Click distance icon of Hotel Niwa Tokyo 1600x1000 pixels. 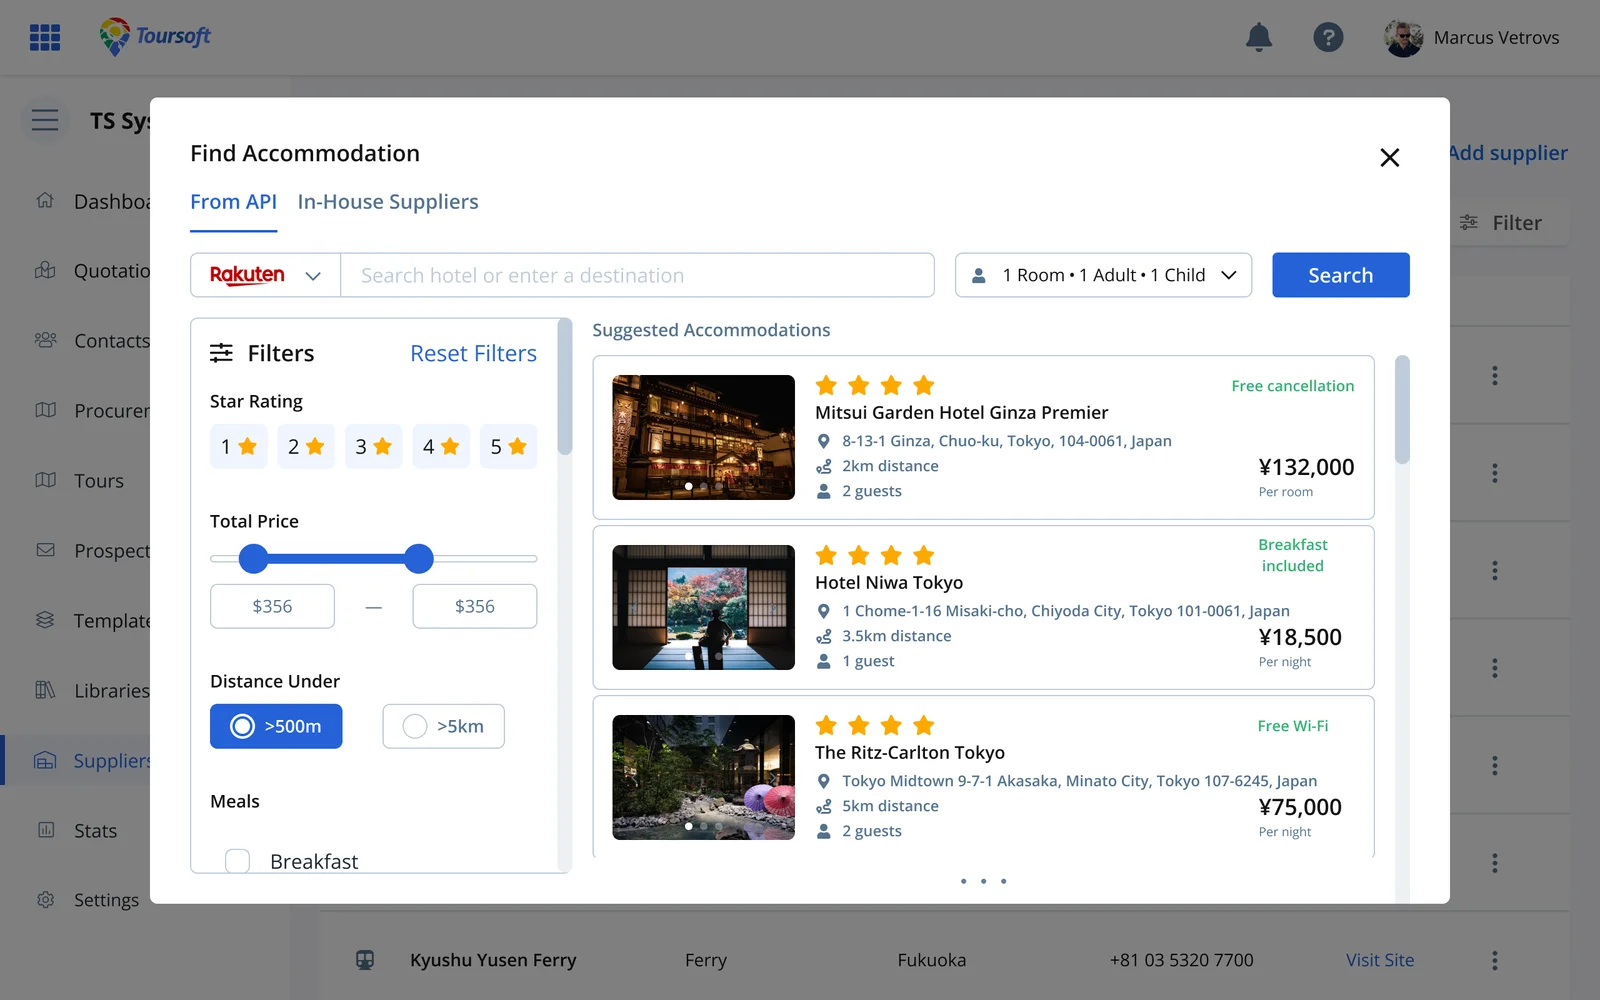[824, 636]
